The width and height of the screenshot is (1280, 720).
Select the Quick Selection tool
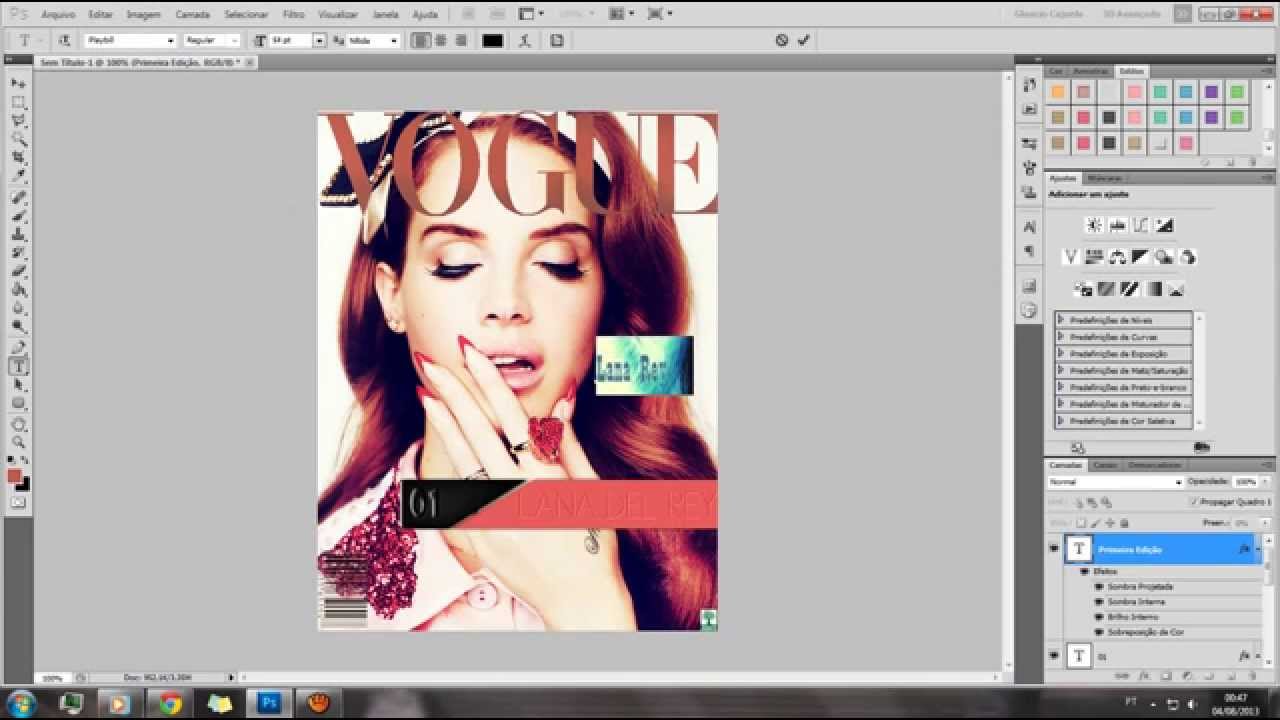18,139
